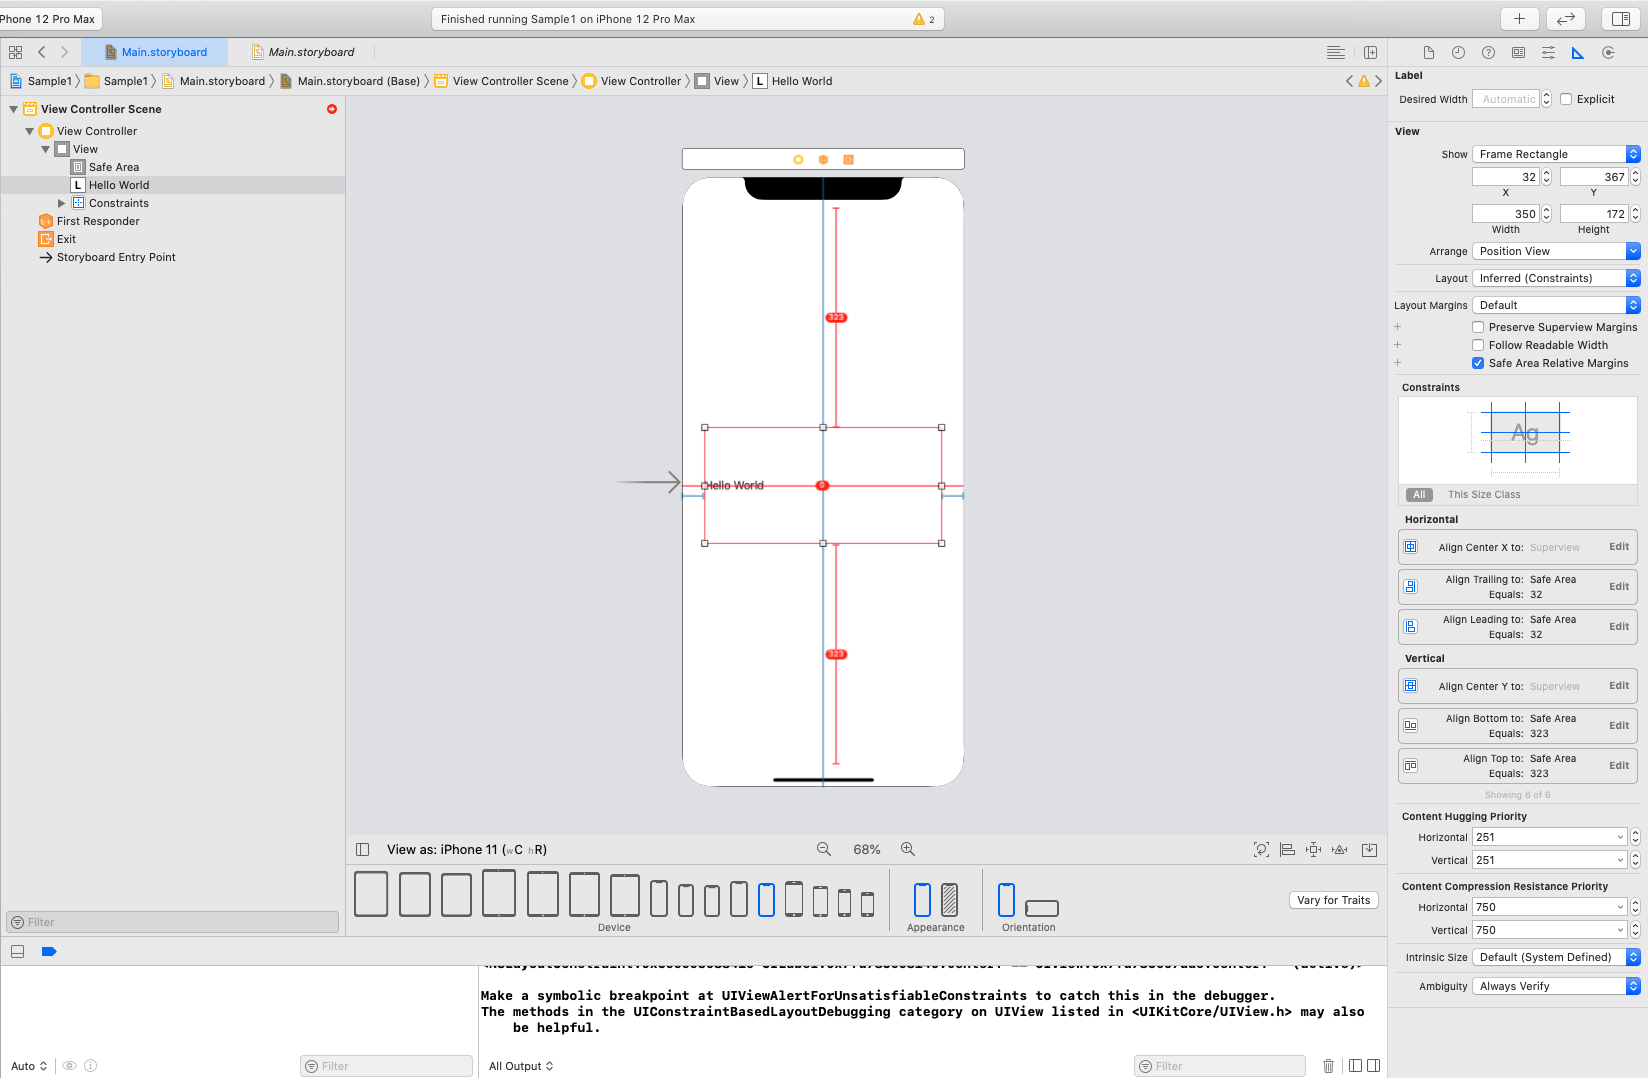Zoom in the storyboard canvas
Image resolution: width=1648 pixels, height=1078 pixels.
point(908,849)
